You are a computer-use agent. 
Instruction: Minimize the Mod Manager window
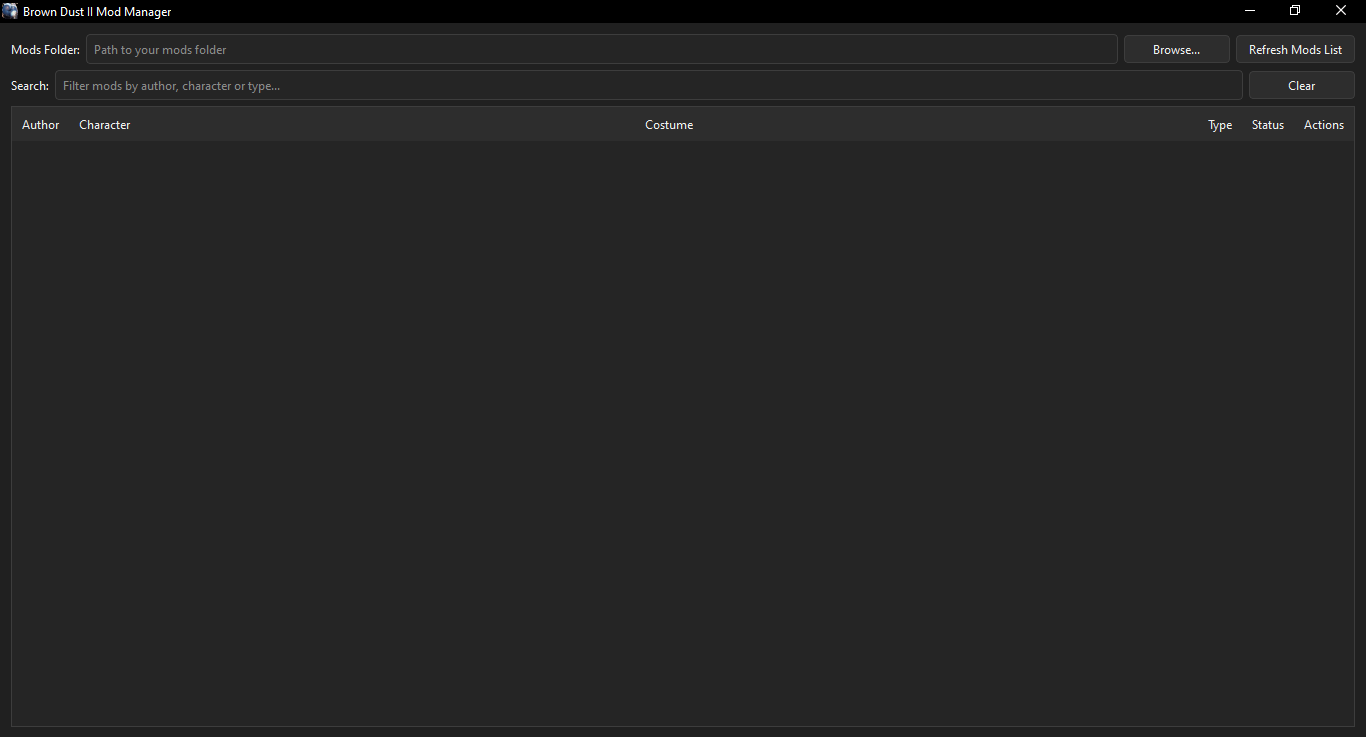(x=1249, y=11)
